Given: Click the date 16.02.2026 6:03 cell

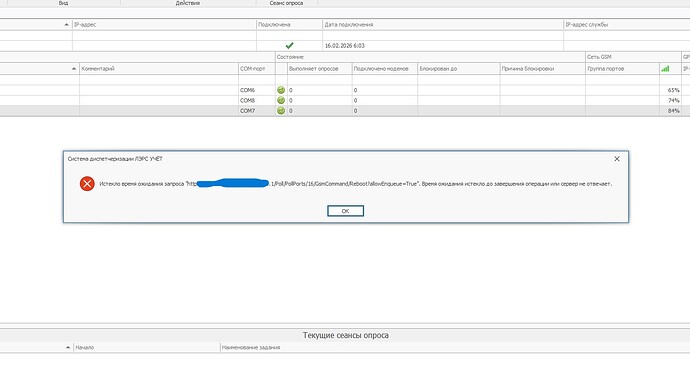Looking at the screenshot, I should (443, 45).
